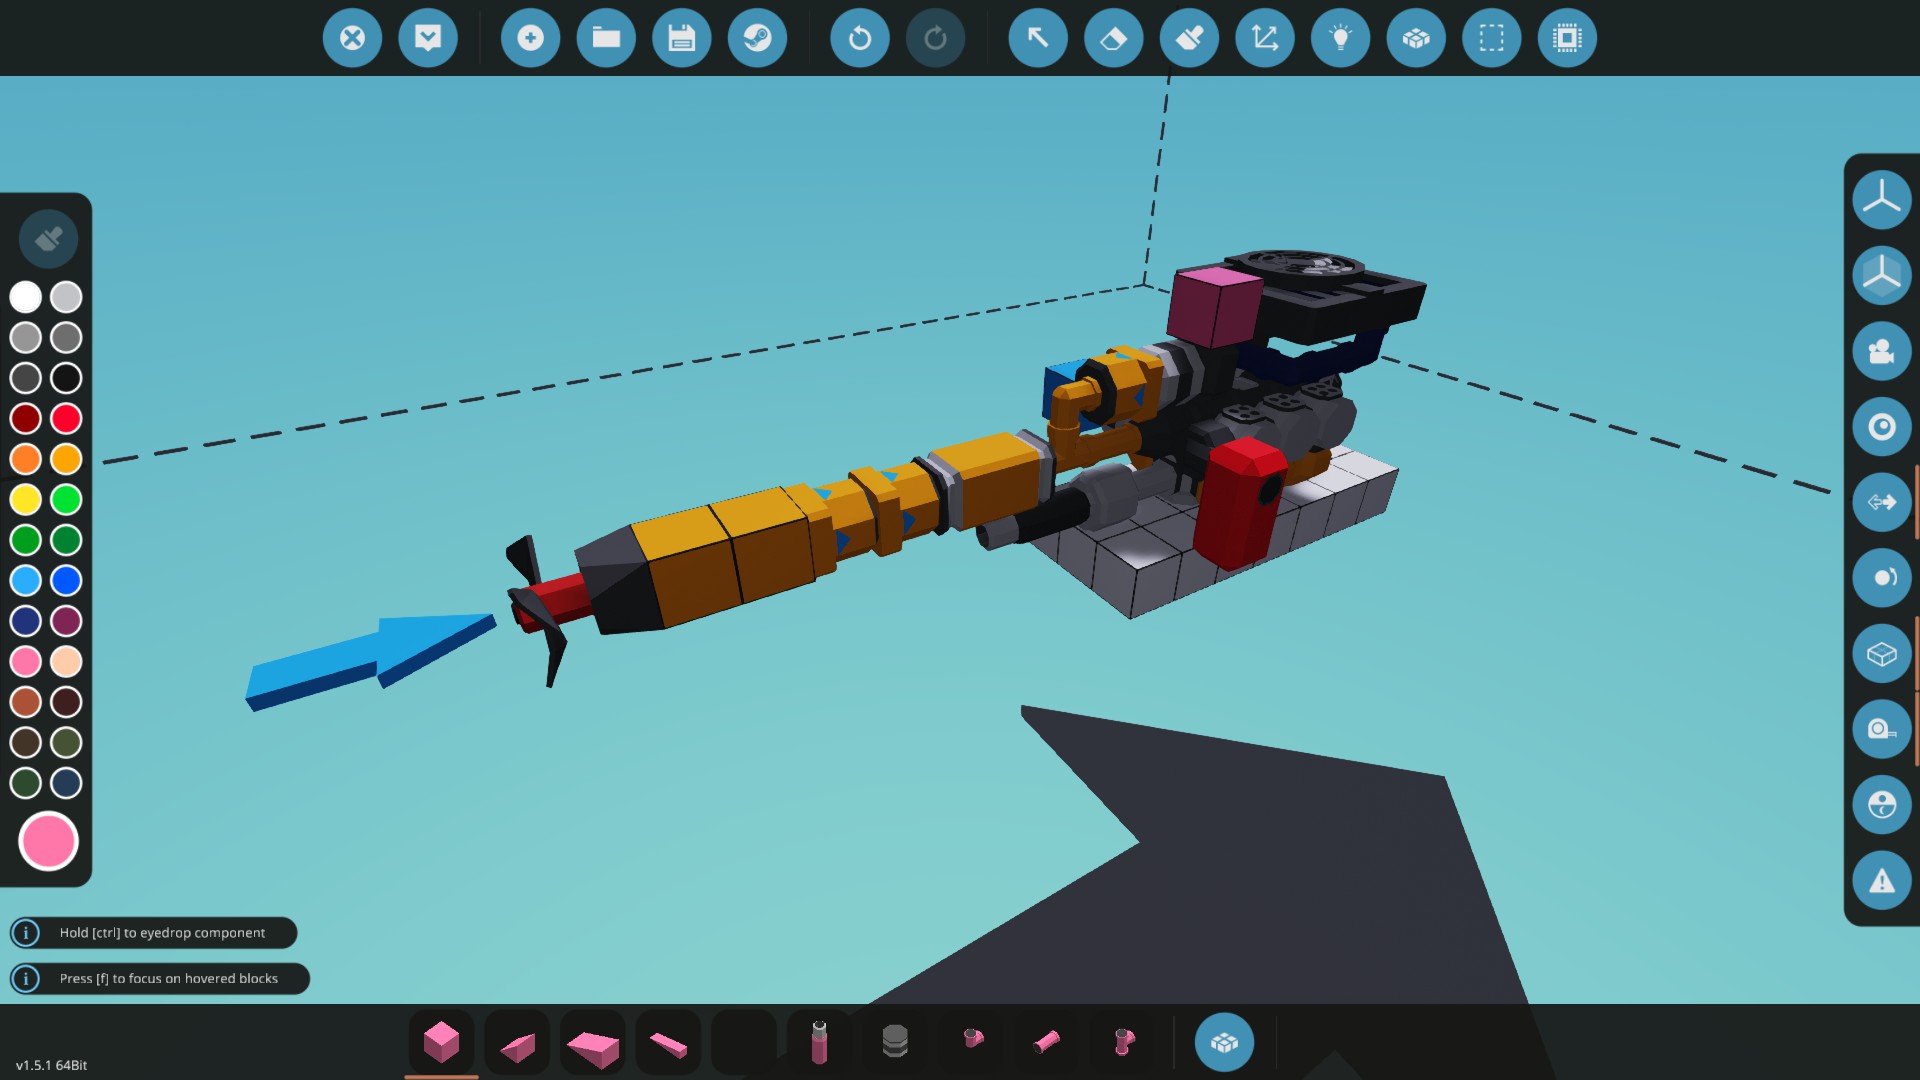
Task: Pick the bright red color swatch
Action: point(66,418)
